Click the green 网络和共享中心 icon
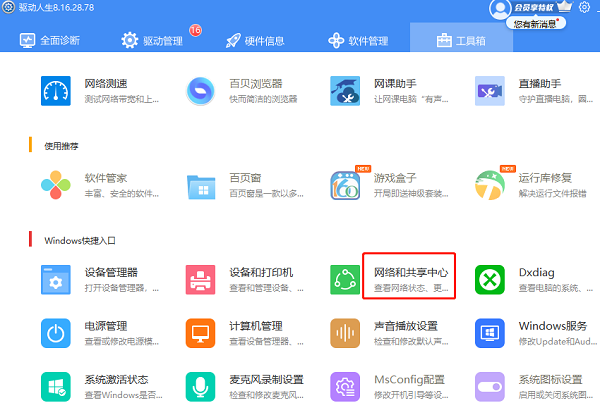The height and width of the screenshot is (415, 600). pos(345,280)
